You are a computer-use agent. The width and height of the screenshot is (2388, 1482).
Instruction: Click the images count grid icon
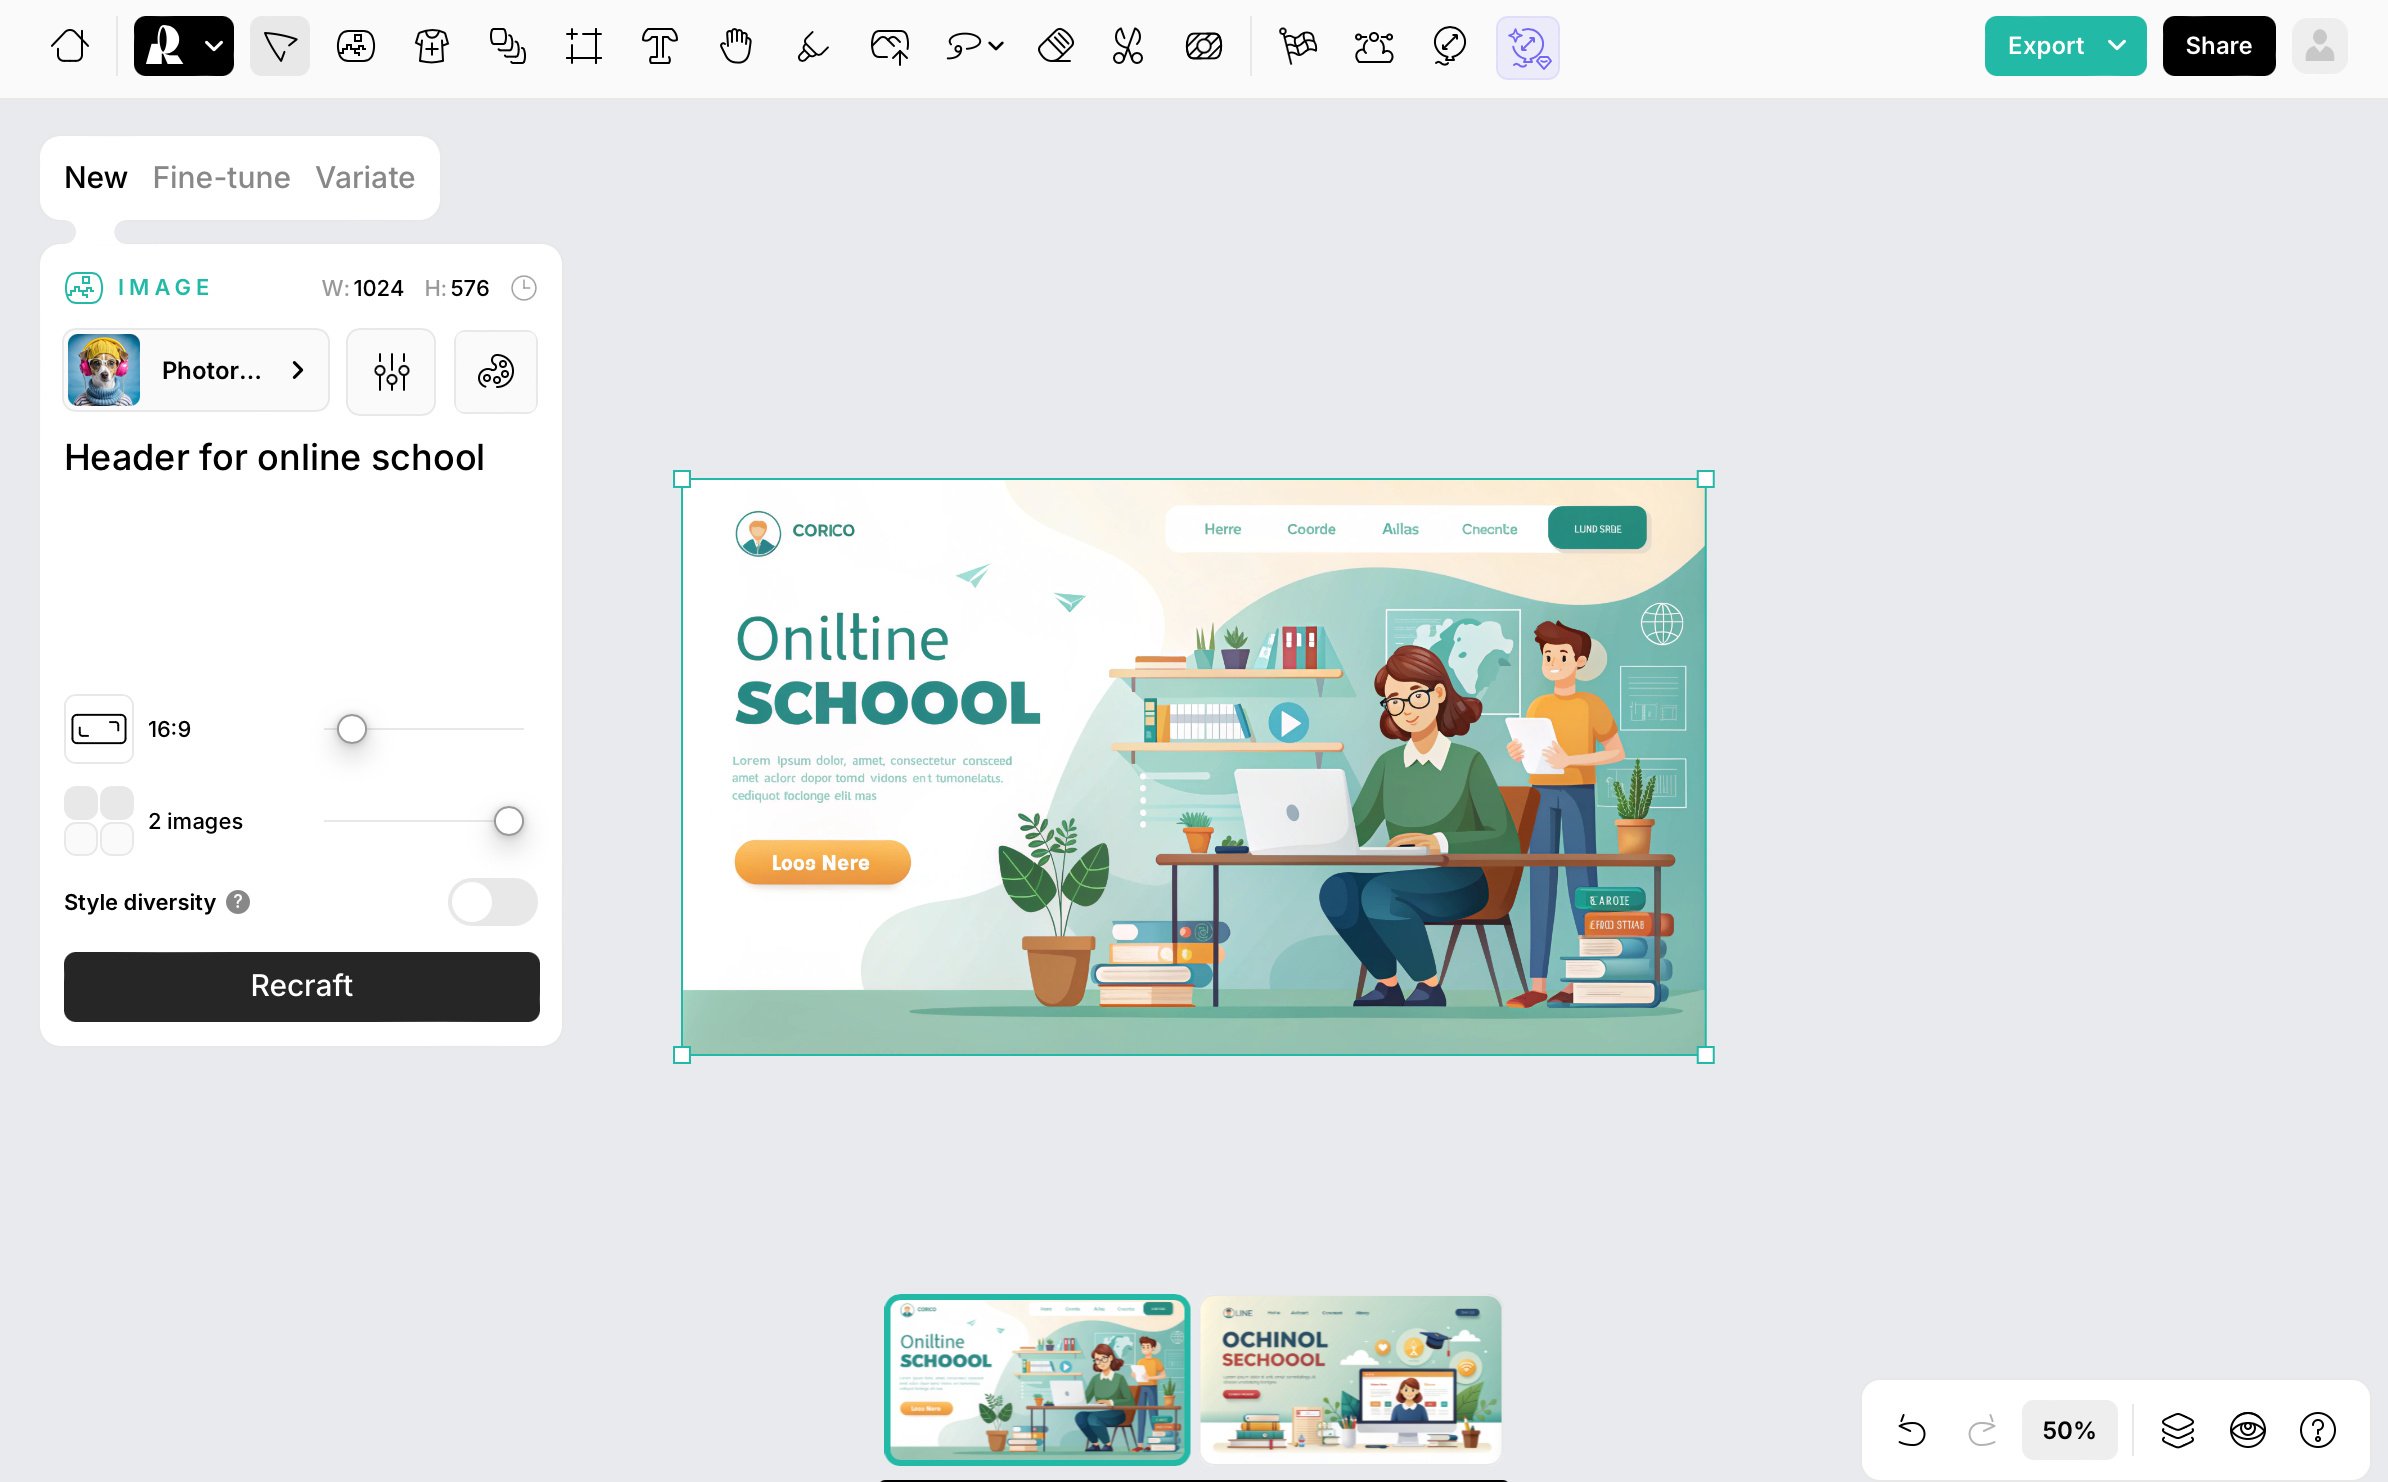(99, 821)
